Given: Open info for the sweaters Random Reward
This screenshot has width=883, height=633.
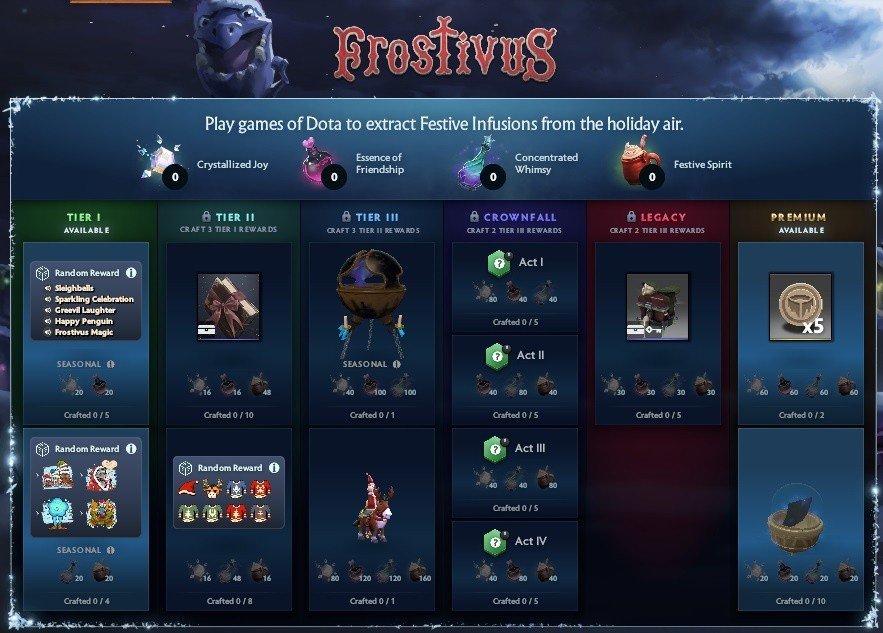Looking at the screenshot, I should tap(274, 467).
